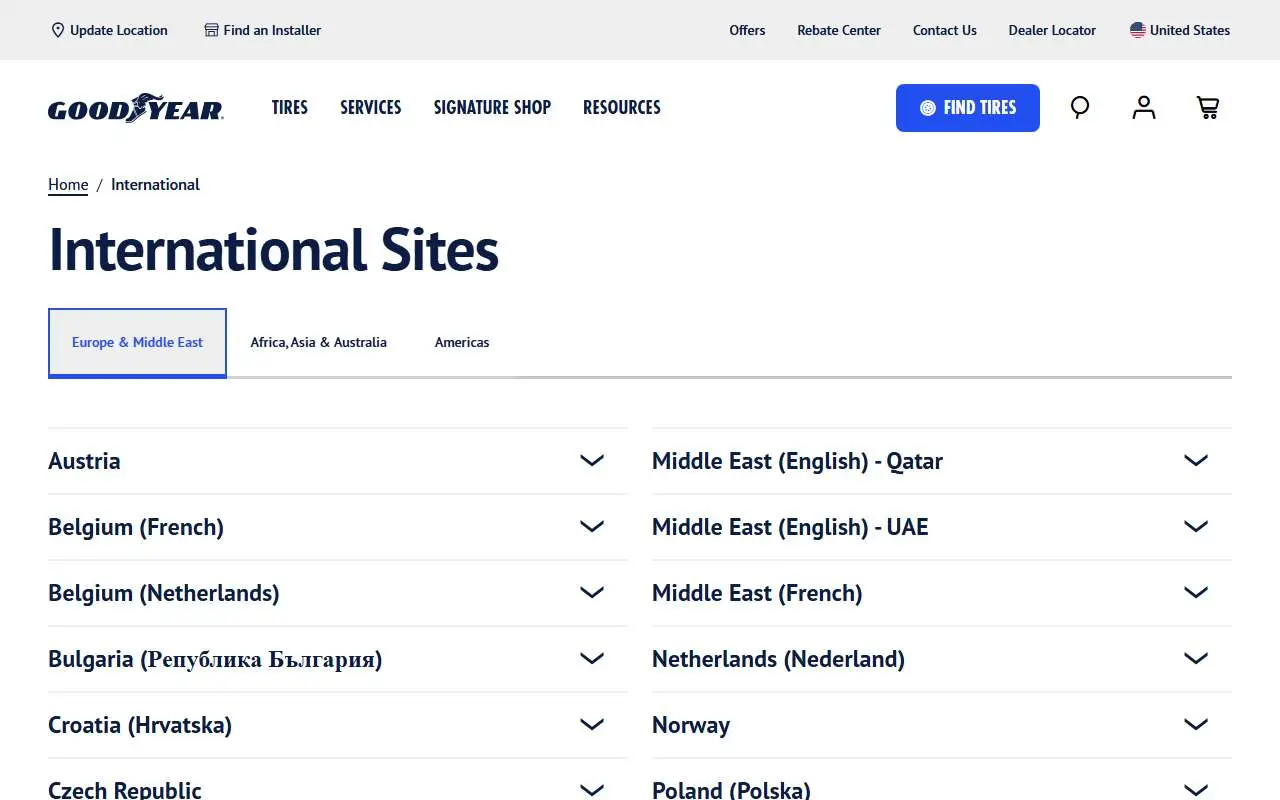Expand the Austria chevron
1280x800 pixels.
(x=592, y=461)
